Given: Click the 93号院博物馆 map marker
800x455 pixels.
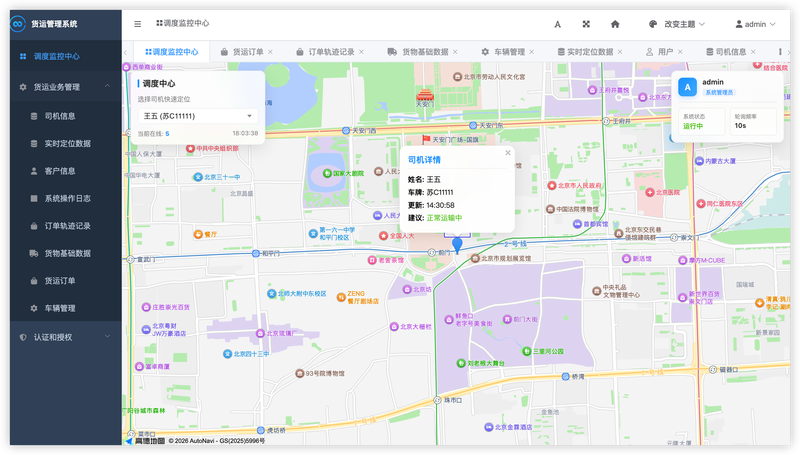Looking at the screenshot, I should coord(300,373).
